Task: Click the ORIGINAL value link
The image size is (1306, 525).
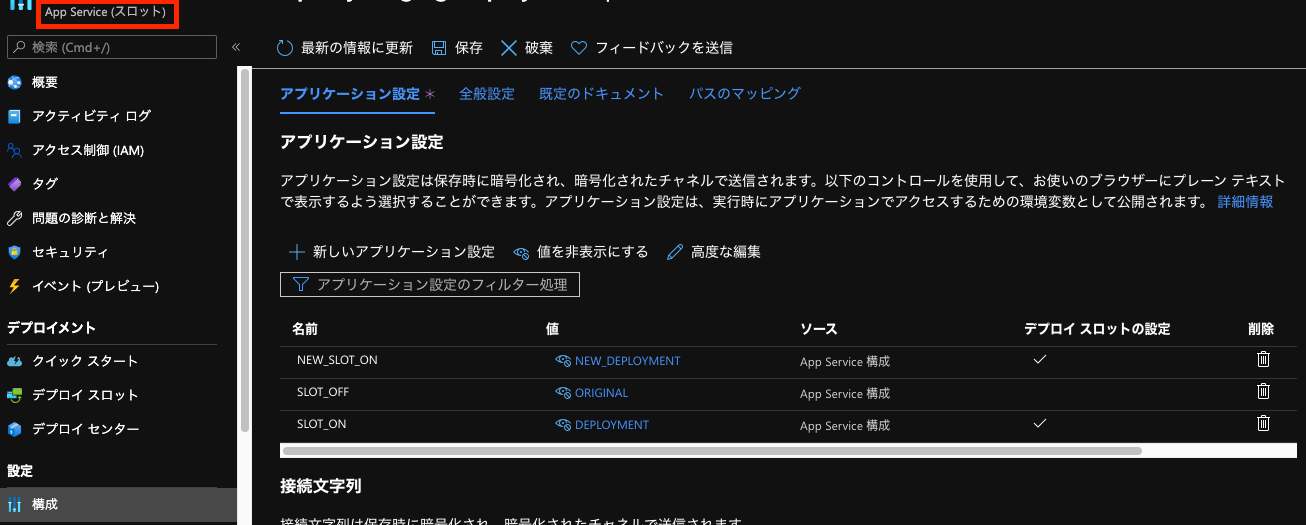Action: tap(601, 393)
